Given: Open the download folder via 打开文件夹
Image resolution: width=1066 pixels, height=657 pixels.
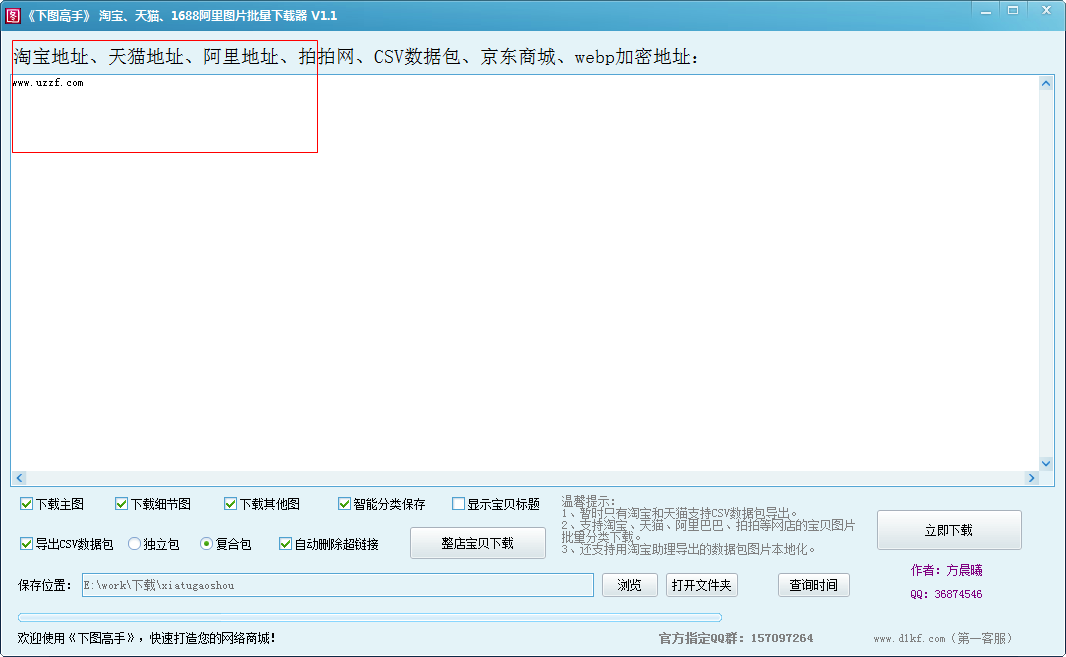Looking at the screenshot, I should 702,585.
